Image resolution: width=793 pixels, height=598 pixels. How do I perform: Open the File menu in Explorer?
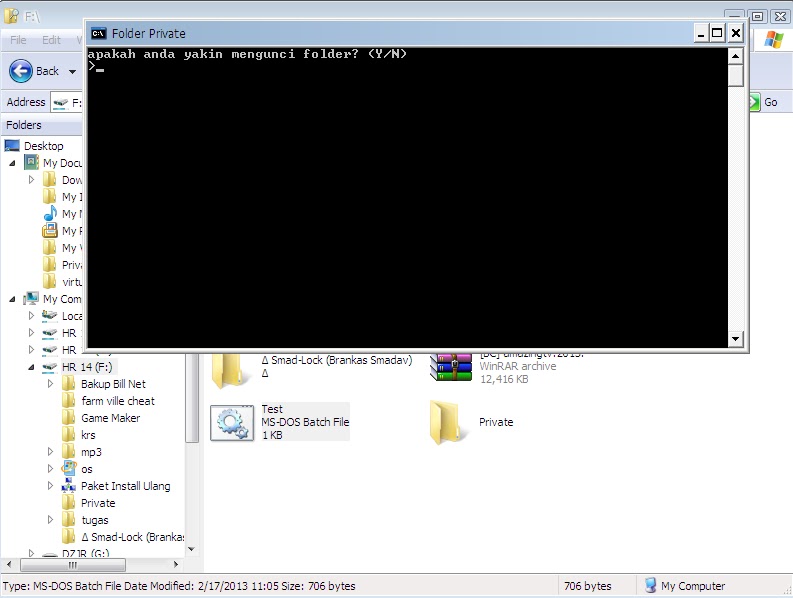point(18,40)
